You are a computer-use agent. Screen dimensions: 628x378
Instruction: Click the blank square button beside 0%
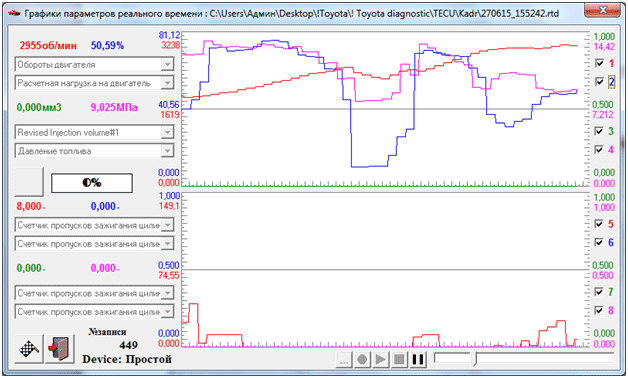coord(29,182)
